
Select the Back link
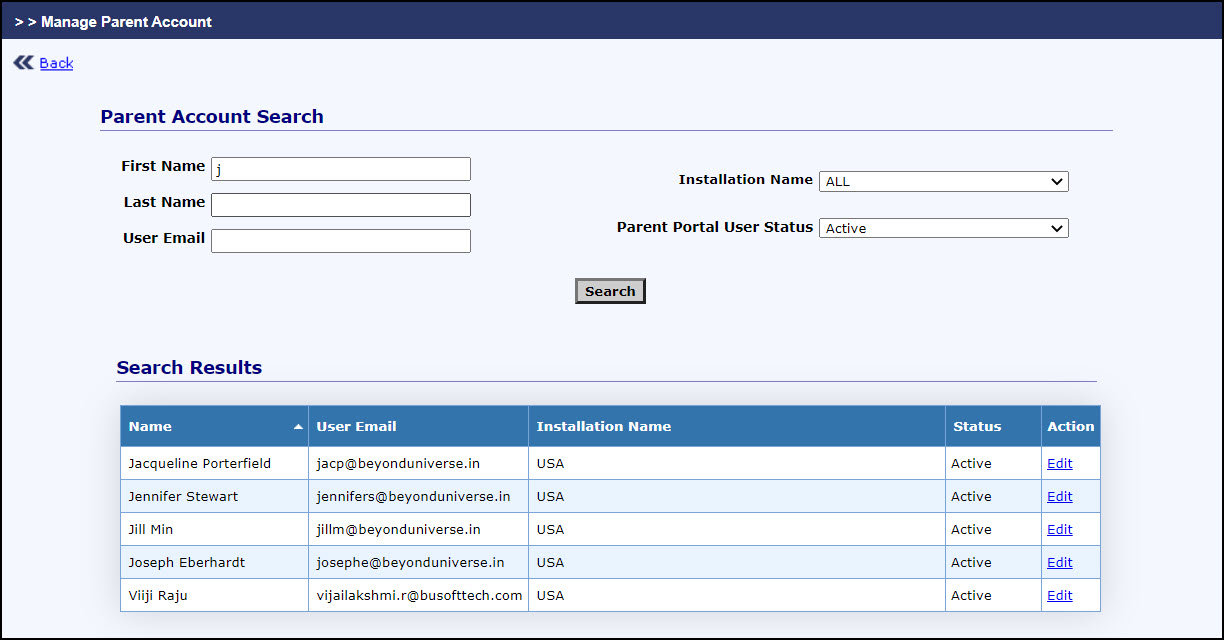(x=56, y=63)
